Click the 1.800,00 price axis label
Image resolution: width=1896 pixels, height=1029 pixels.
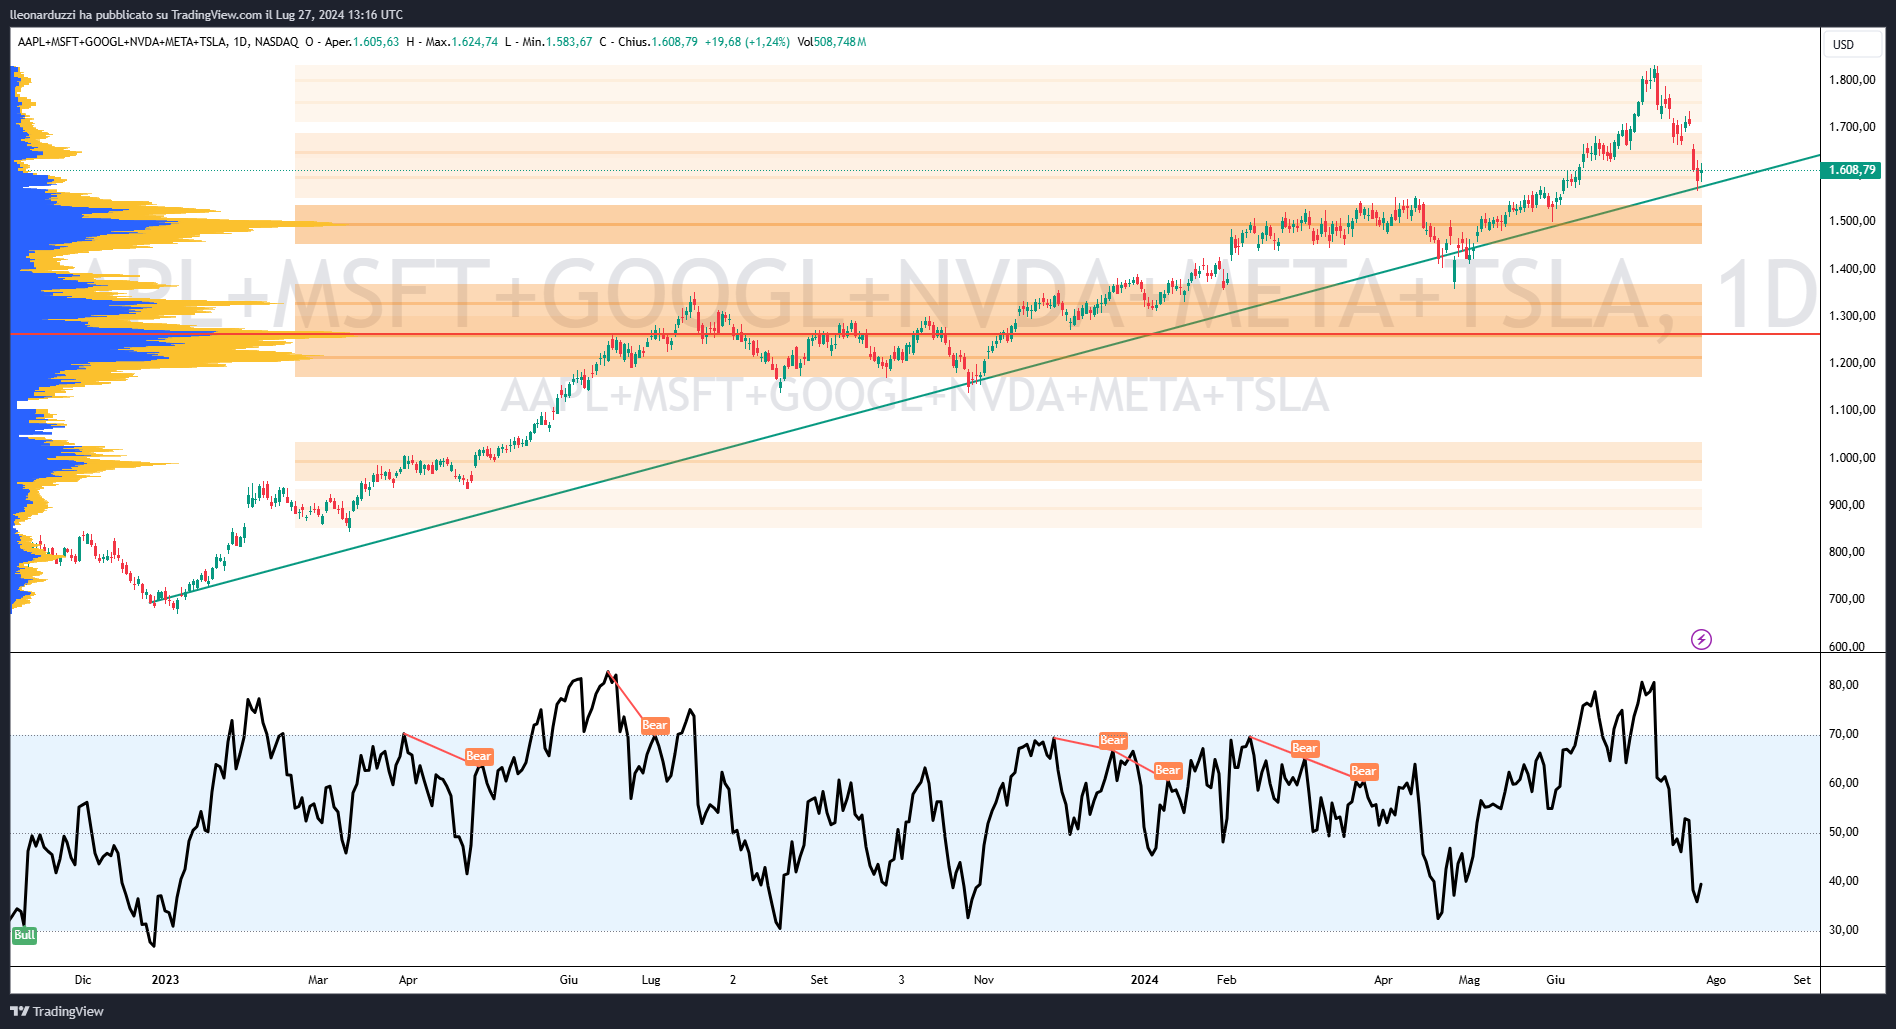[x=1852, y=80]
